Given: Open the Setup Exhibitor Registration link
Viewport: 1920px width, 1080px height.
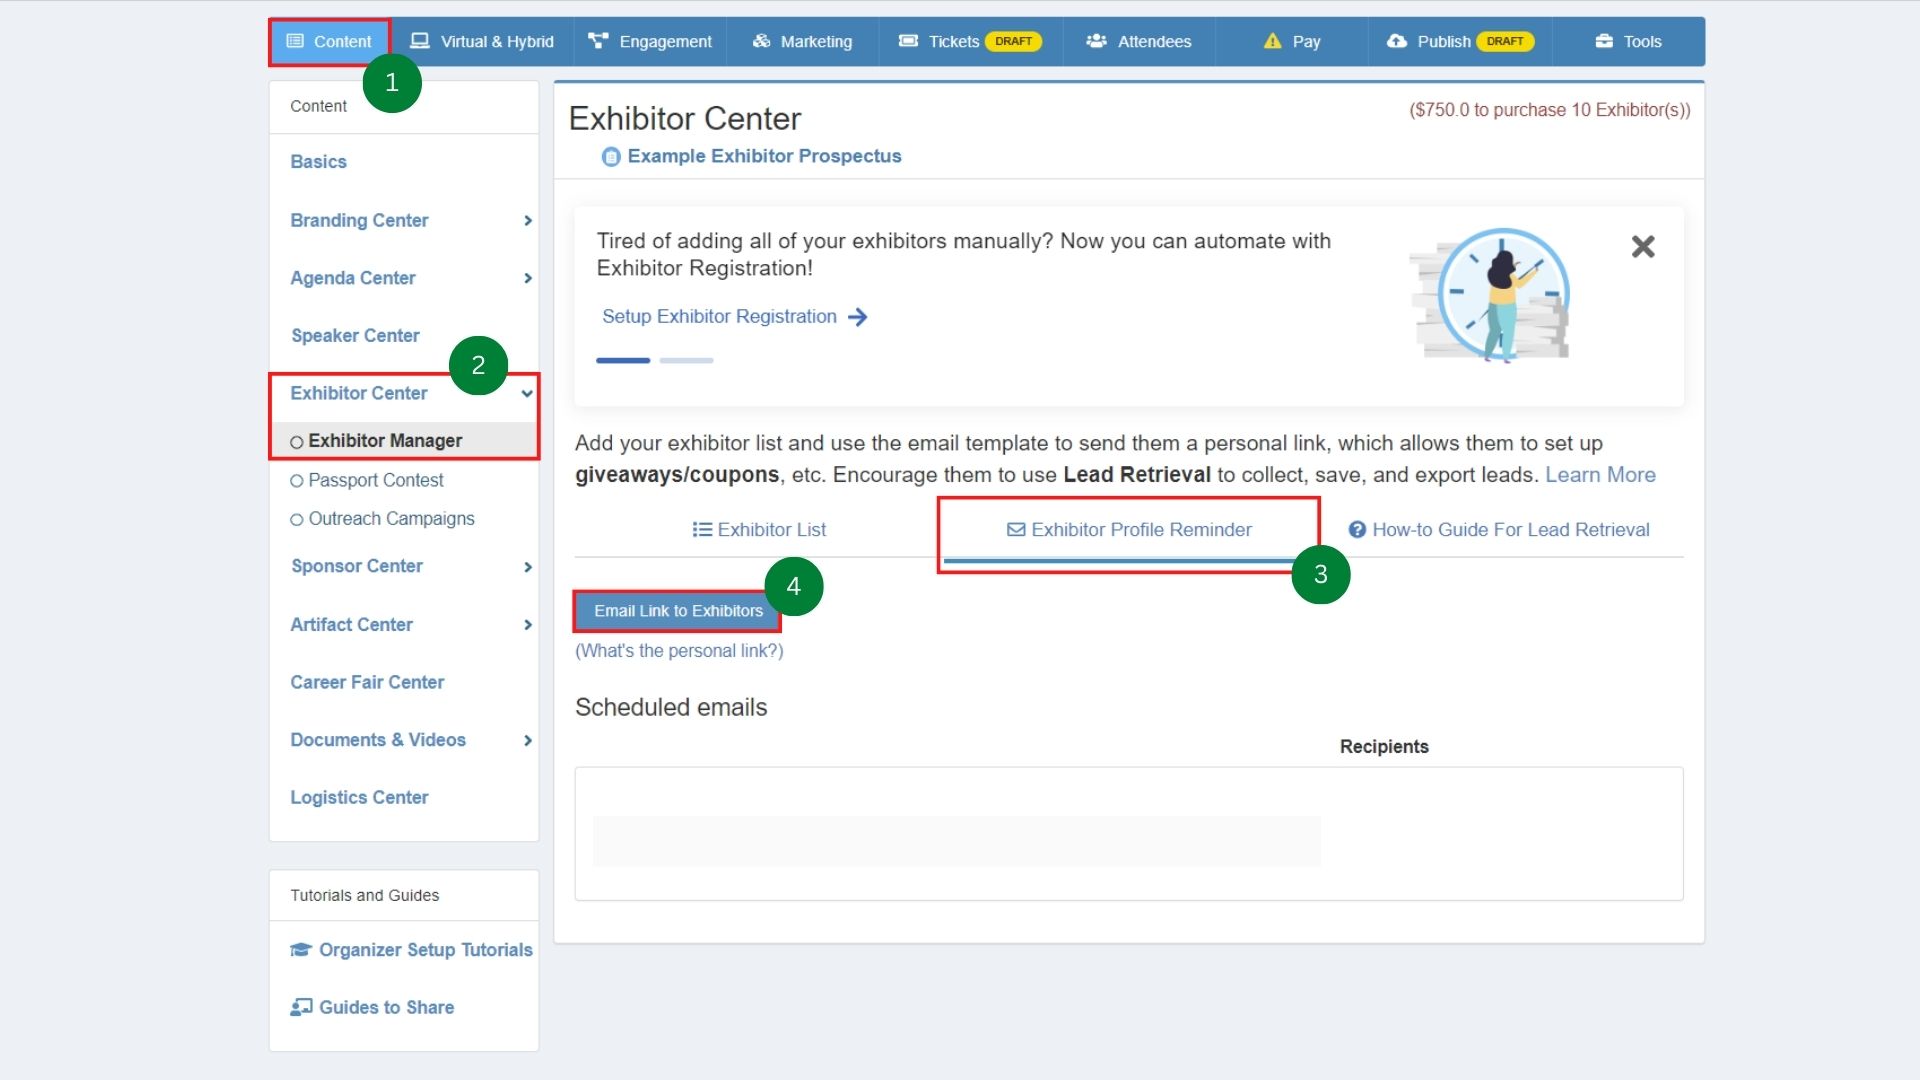Looking at the screenshot, I should (x=719, y=316).
